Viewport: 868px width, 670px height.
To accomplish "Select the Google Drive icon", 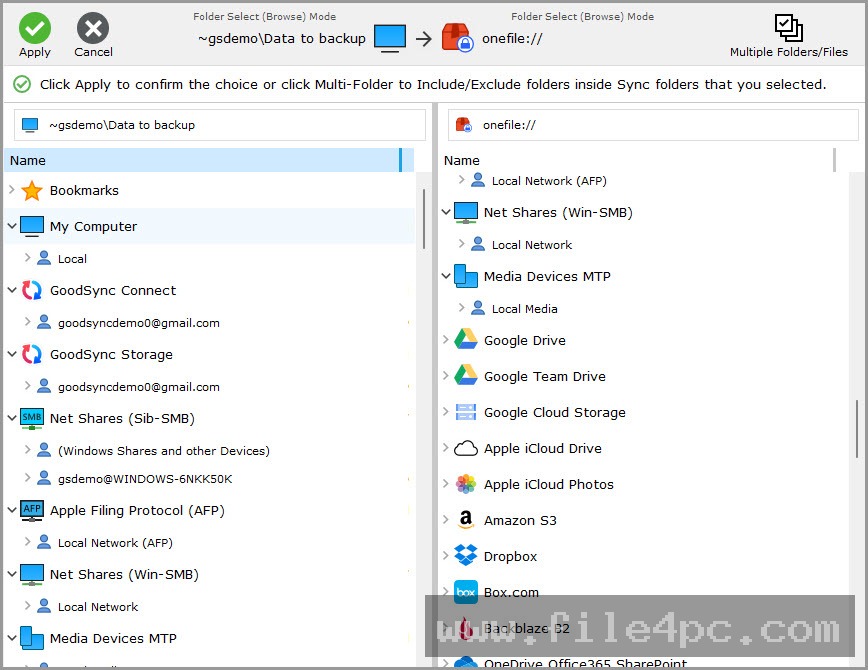I will (466, 340).
